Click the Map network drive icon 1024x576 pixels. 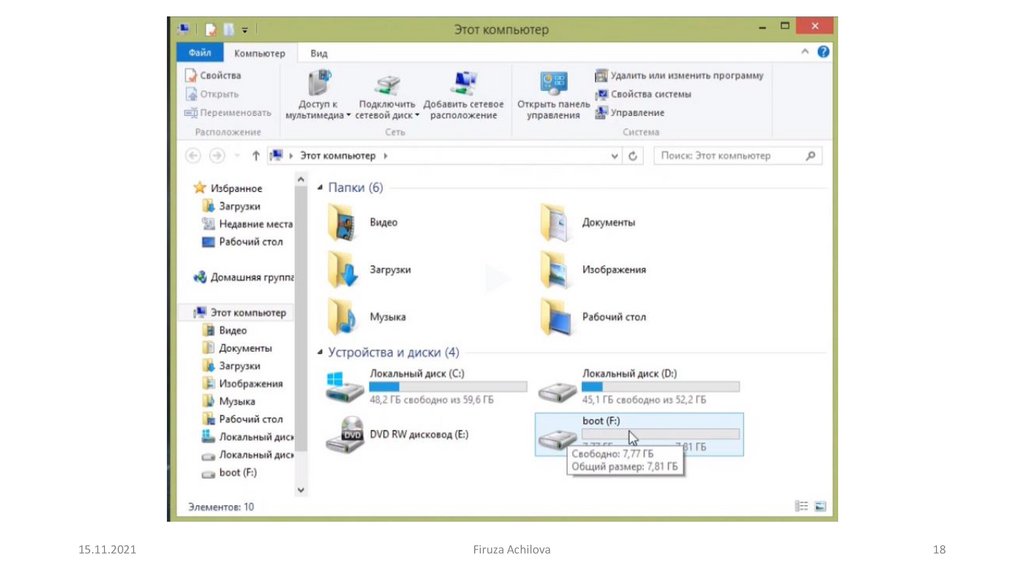387,83
